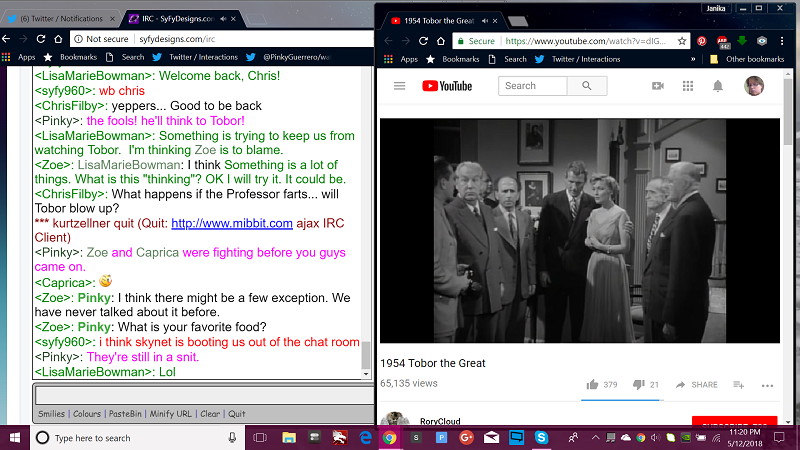Go home in the YouTube Chrome window
Image resolution: width=800 pixels, height=450 pixels.
441,41
